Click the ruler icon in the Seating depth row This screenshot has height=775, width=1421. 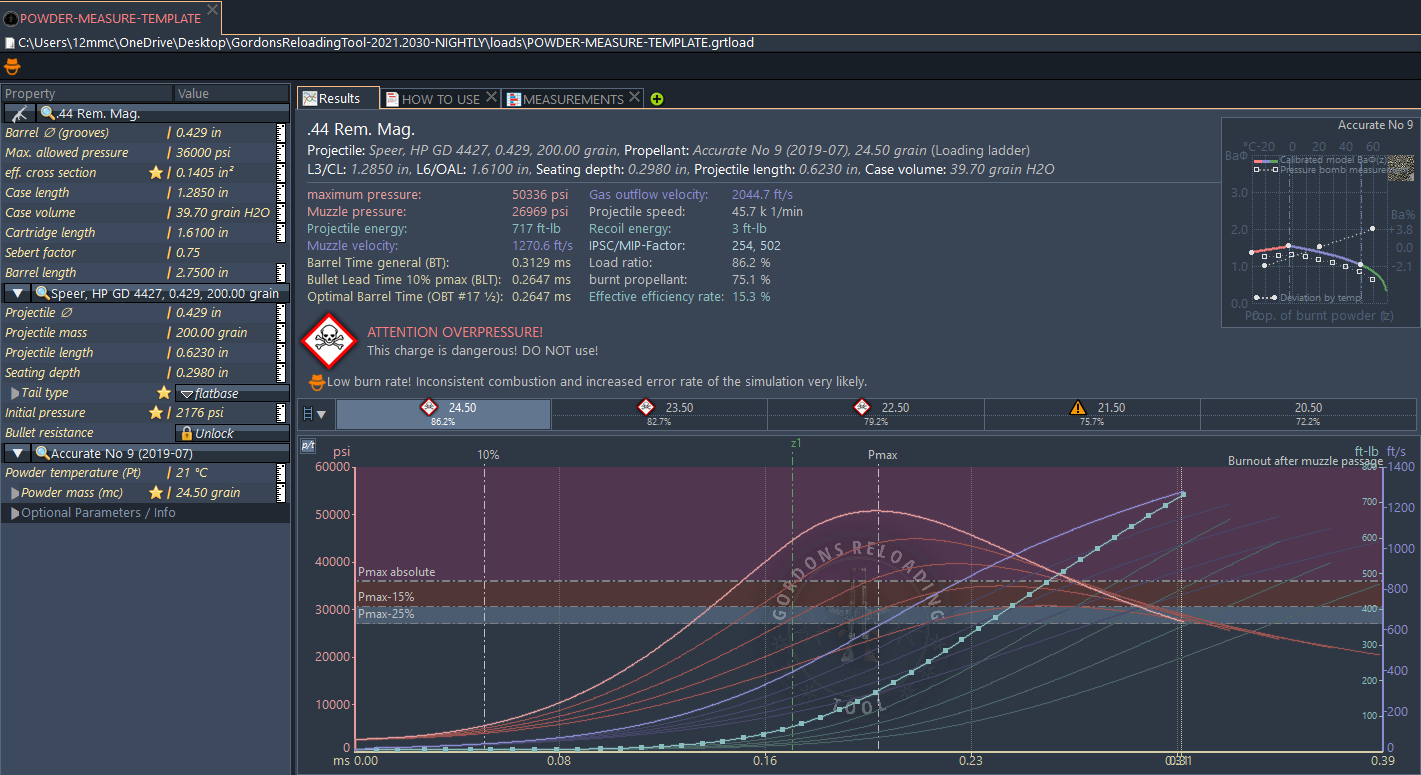pos(281,373)
